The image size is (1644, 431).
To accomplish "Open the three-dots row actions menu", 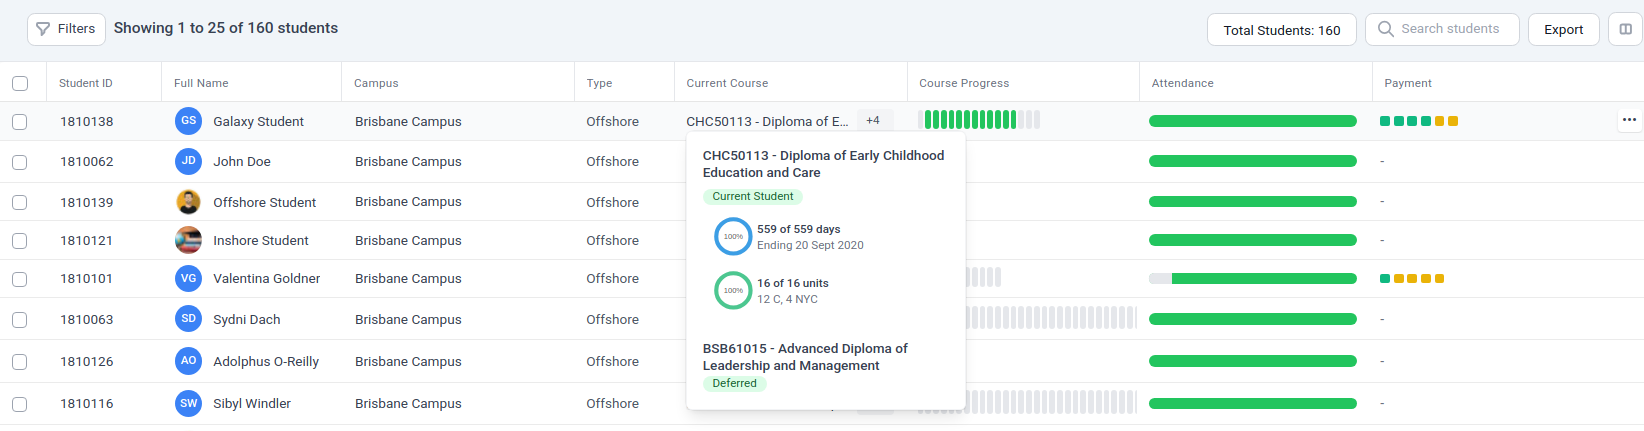I will pos(1629,120).
